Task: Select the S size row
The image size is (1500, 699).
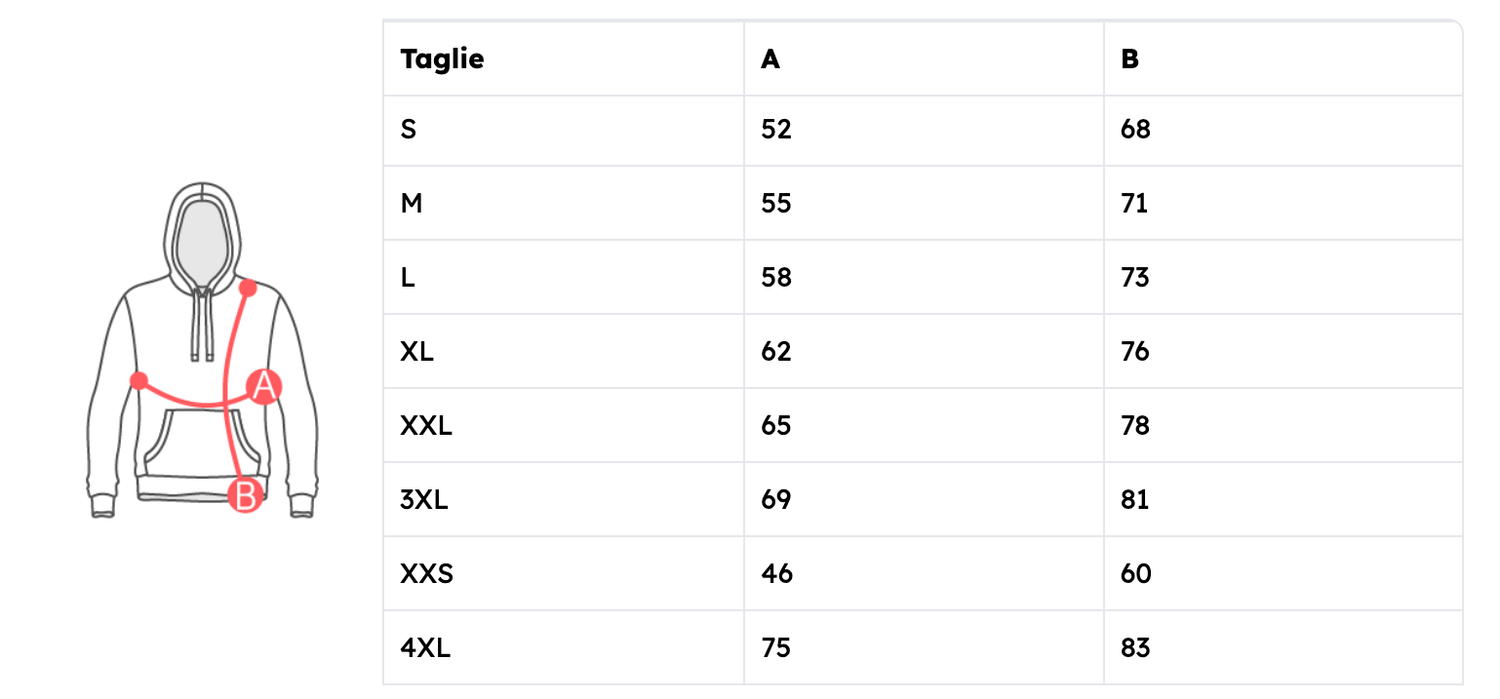Action: point(409,130)
